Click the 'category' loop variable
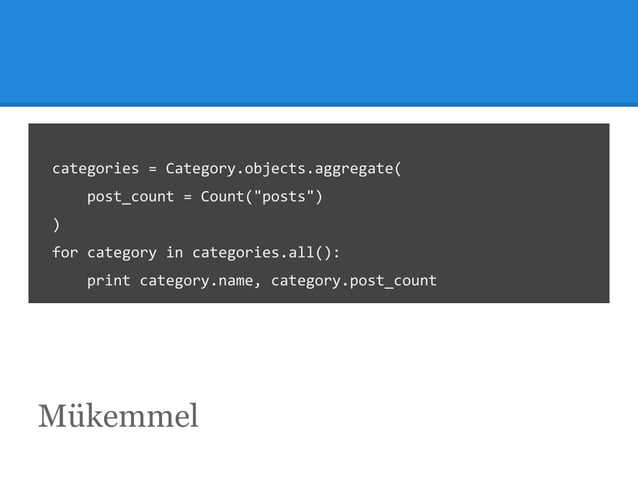Screen dimensions: 638x478 (x=122, y=253)
